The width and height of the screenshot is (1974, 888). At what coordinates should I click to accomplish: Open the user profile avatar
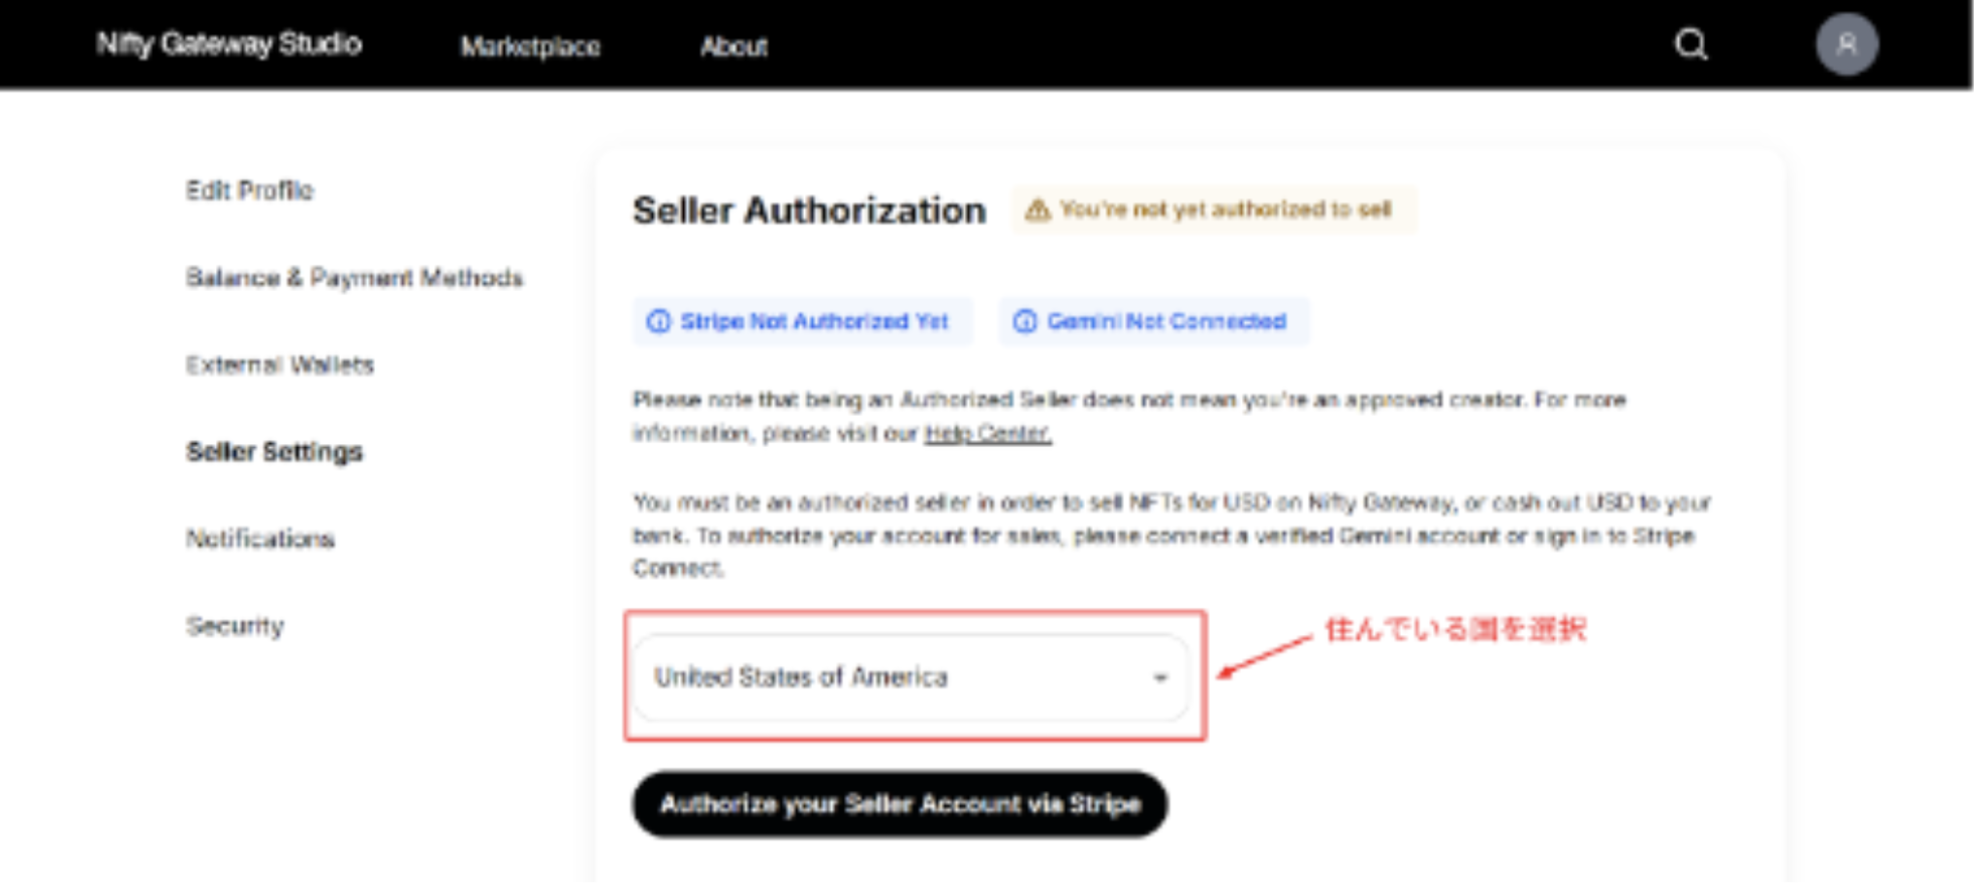[1846, 45]
